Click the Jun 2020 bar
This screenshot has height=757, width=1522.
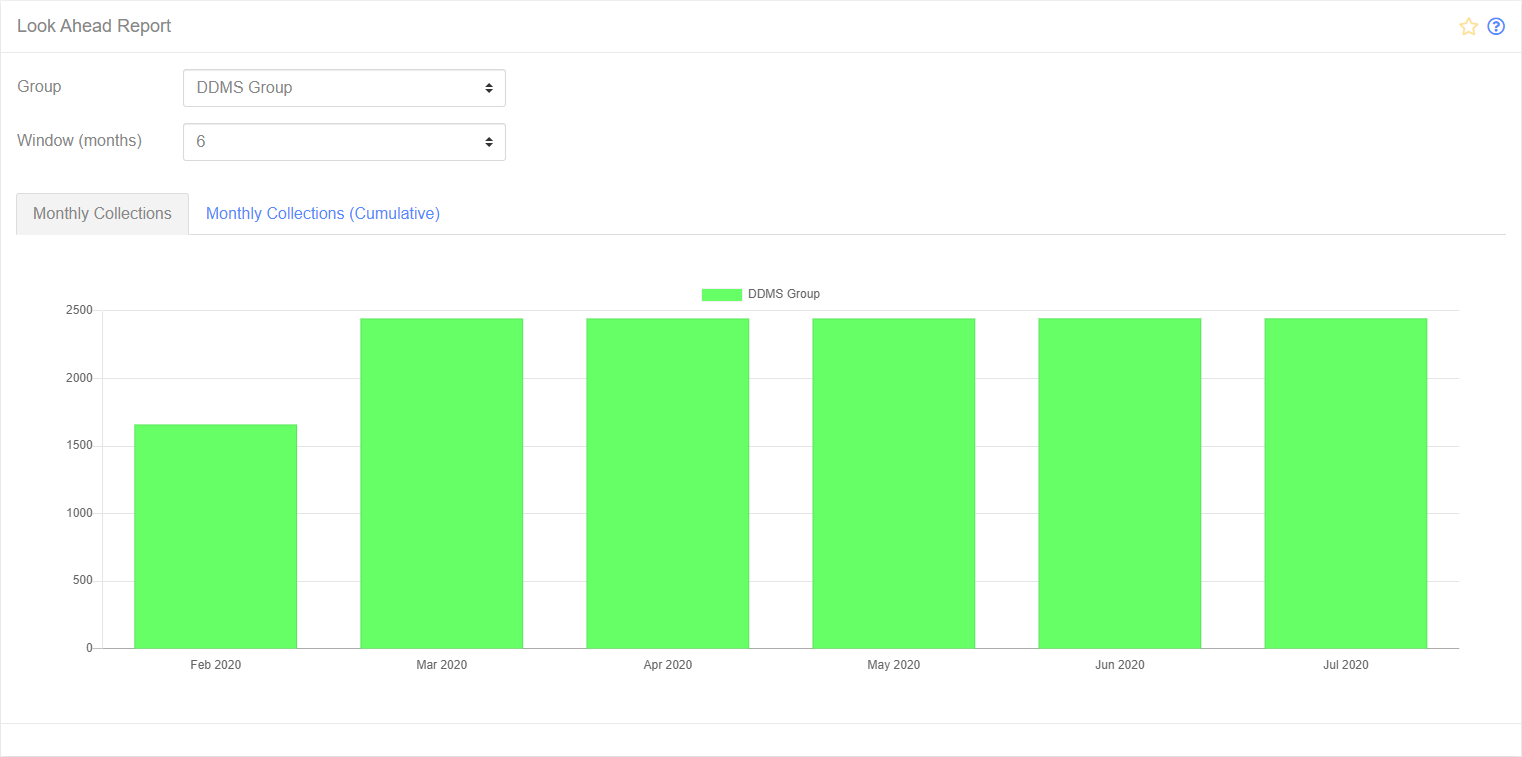point(1120,483)
